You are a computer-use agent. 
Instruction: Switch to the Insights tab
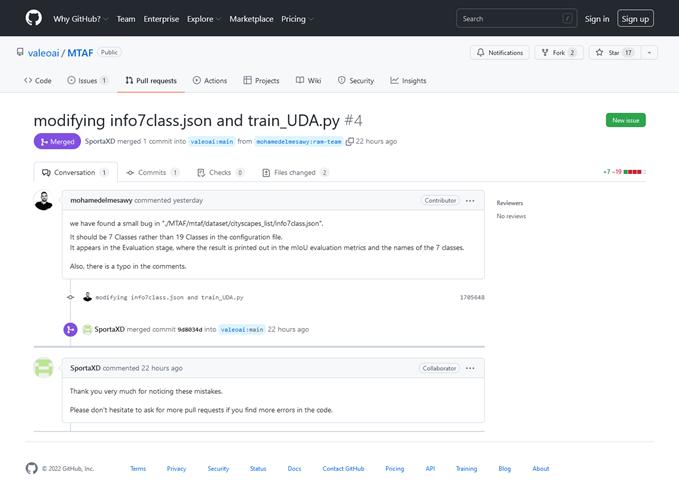click(x=408, y=81)
